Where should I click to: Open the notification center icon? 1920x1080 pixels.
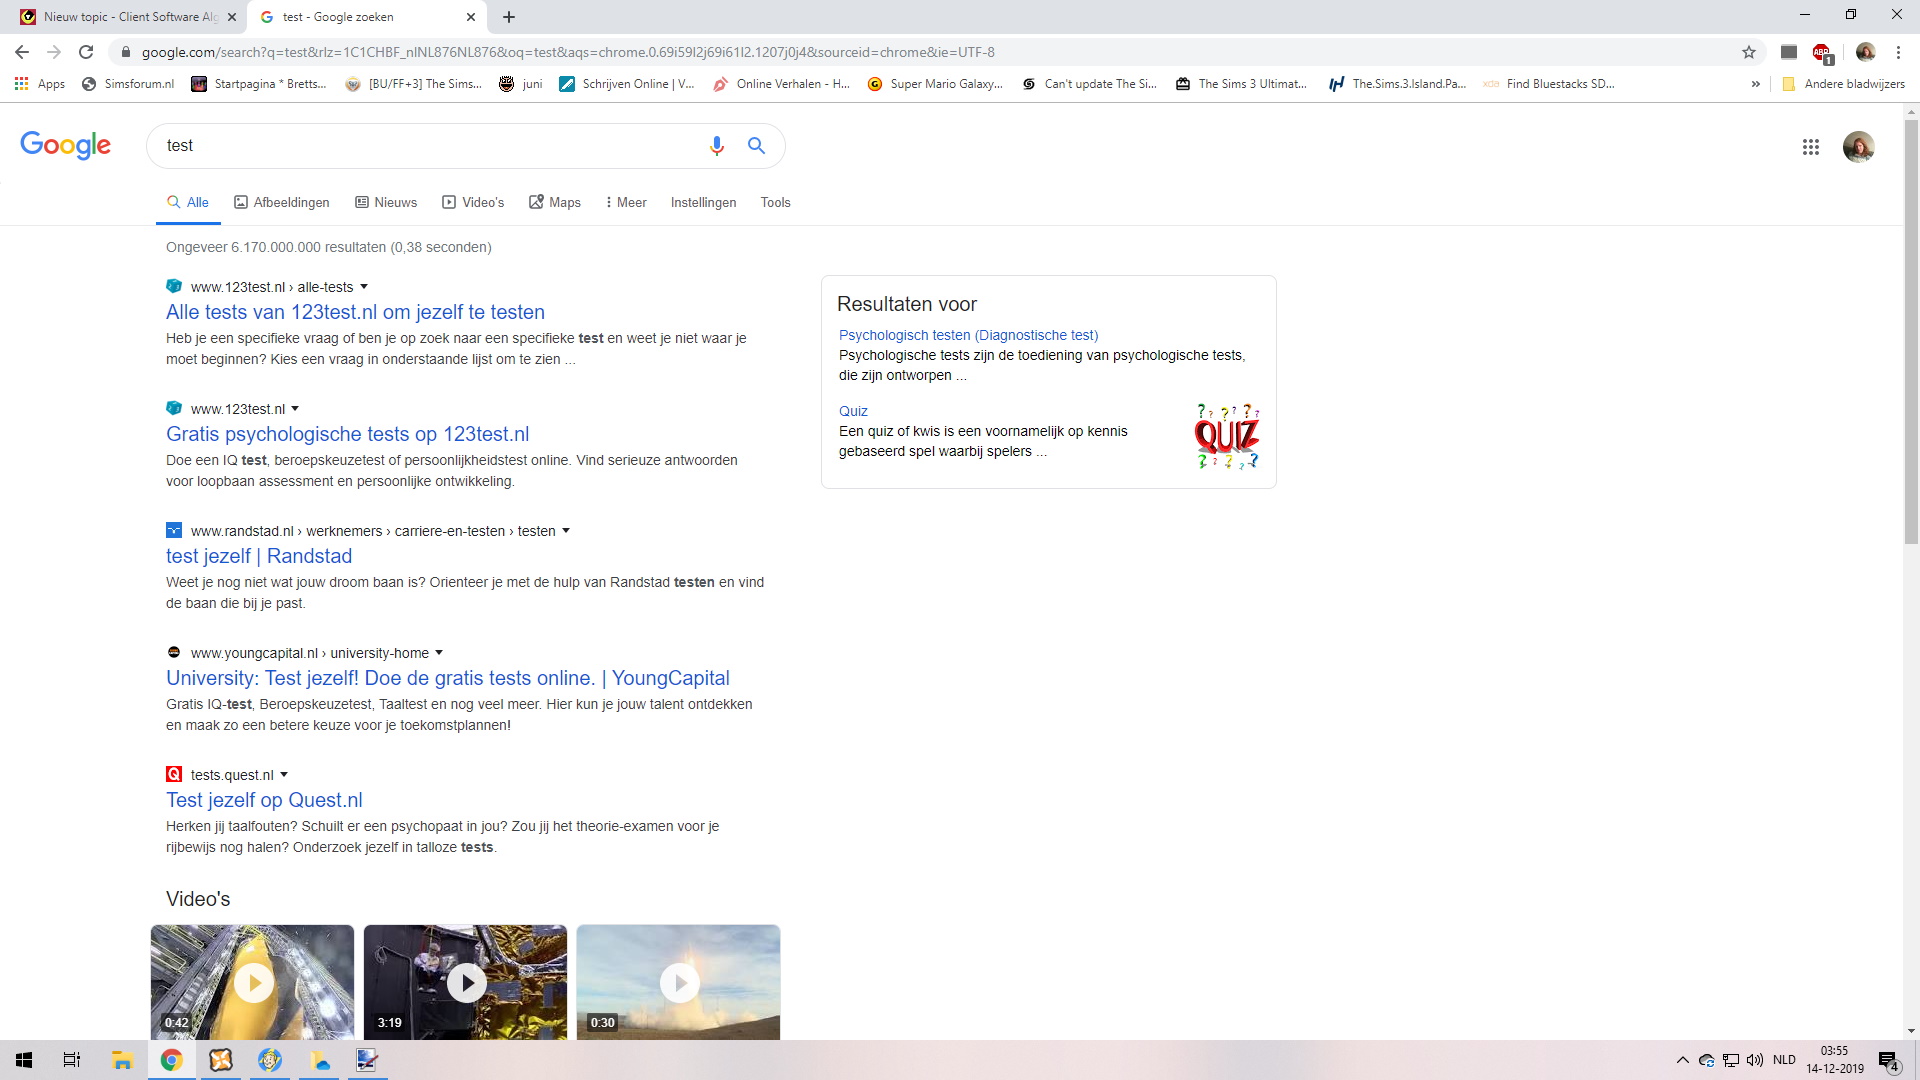[1889, 1060]
